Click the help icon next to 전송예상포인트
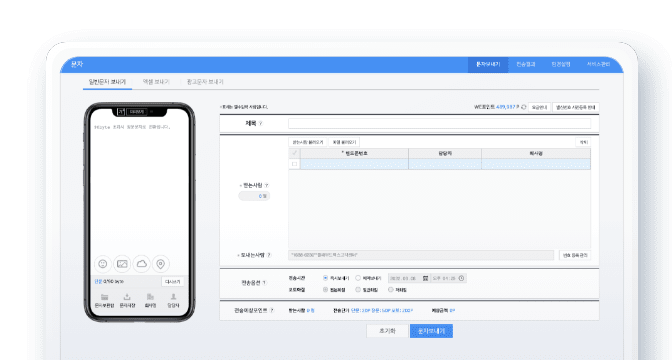 (272, 310)
